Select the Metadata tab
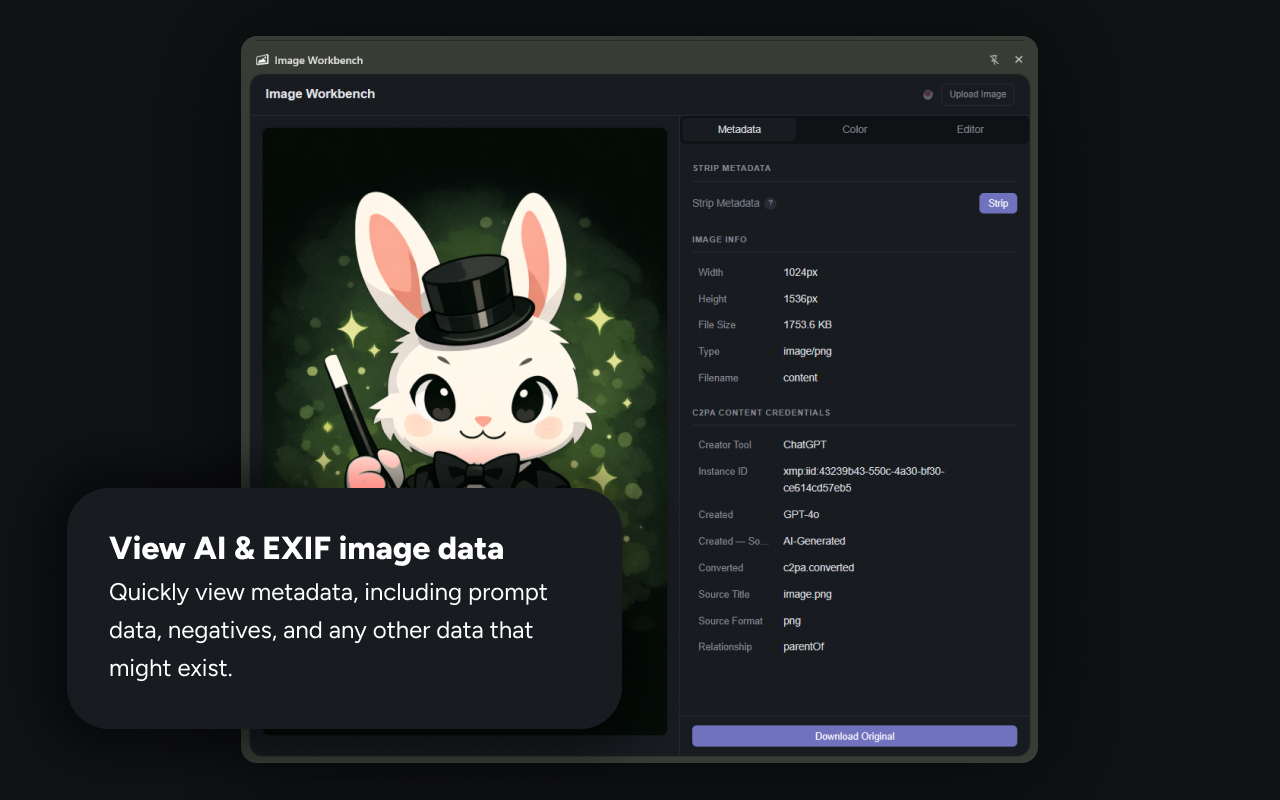 tap(739, 129)
